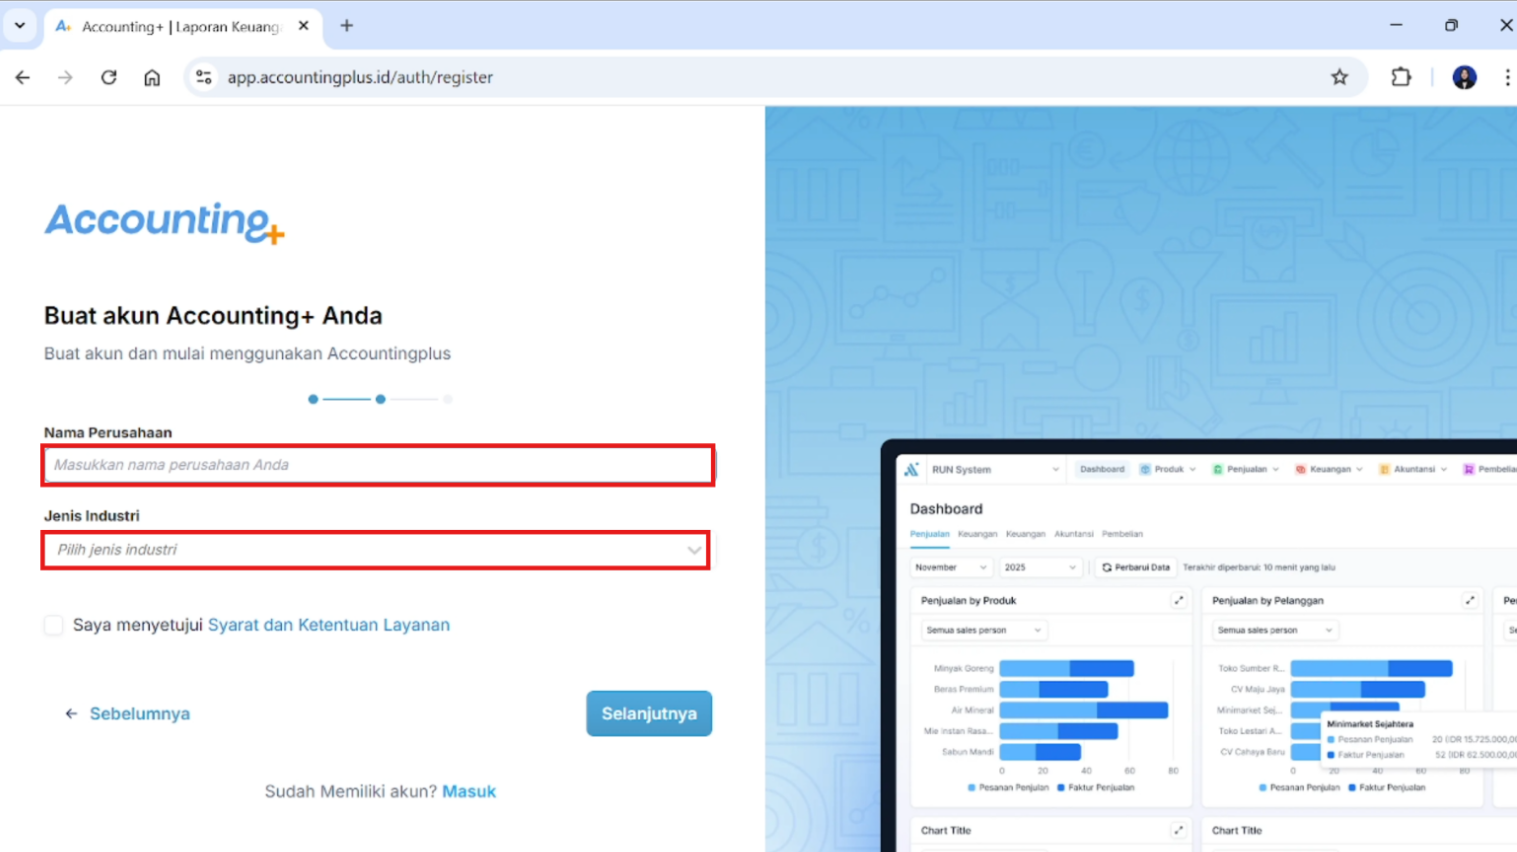The height and width of the screenshot is (852, 1517).
Task: Open the browser extensions menu
Action: (1401, 77)
